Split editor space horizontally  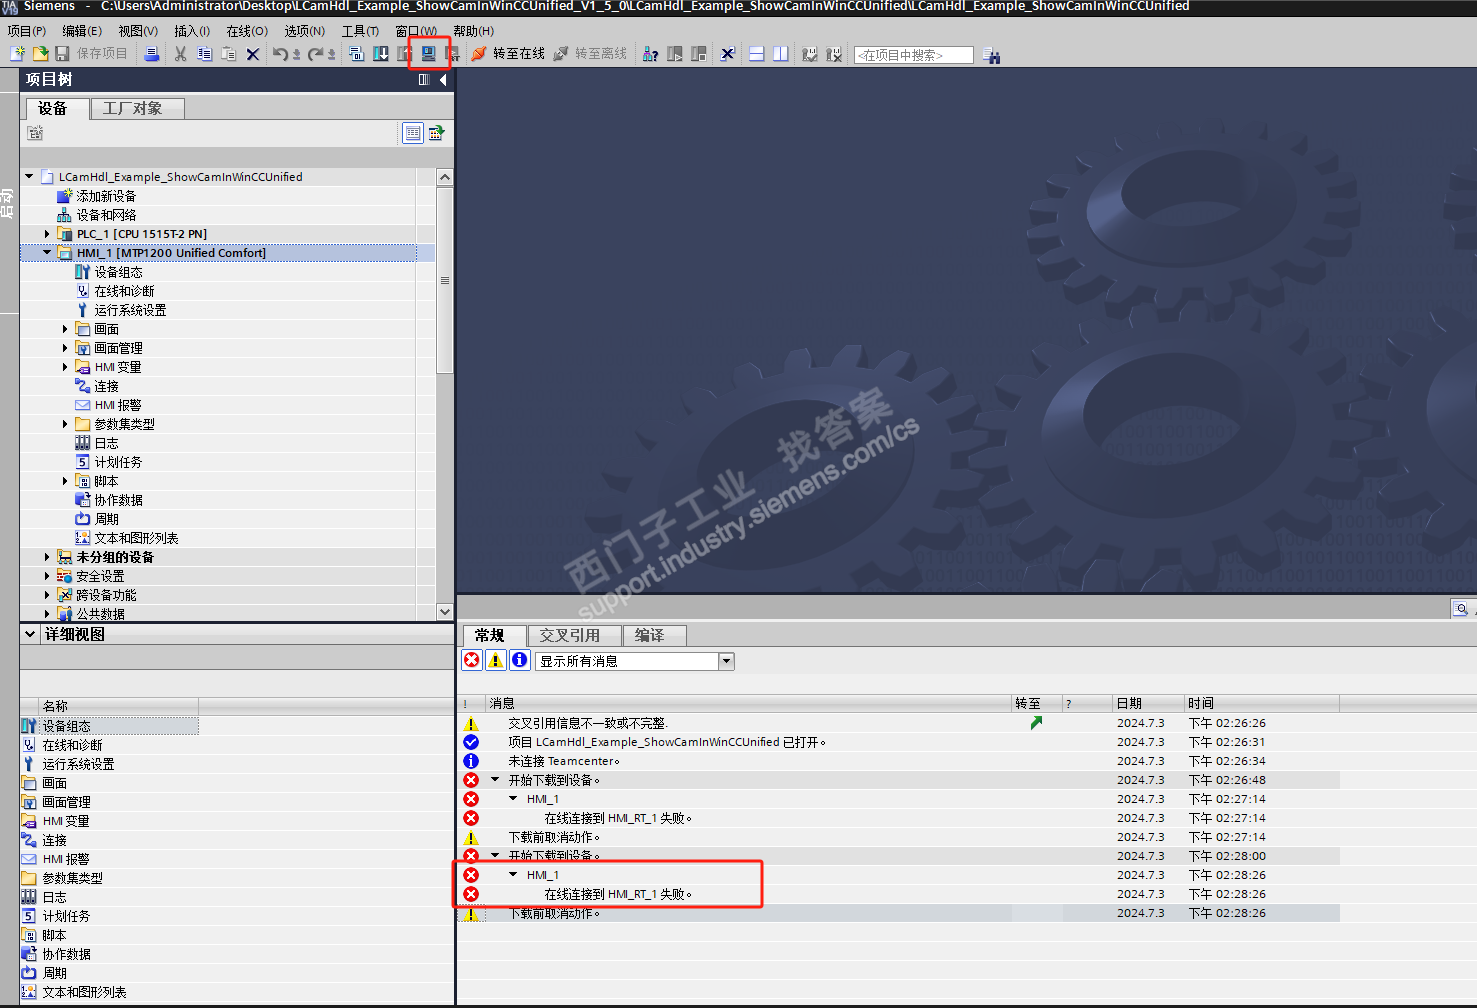(x=757, y=54)
